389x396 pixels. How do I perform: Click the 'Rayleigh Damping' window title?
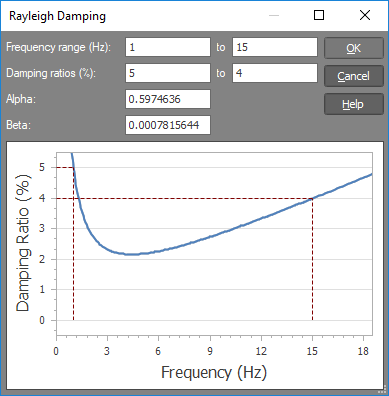pyautogui.click(x=57, y=16)
